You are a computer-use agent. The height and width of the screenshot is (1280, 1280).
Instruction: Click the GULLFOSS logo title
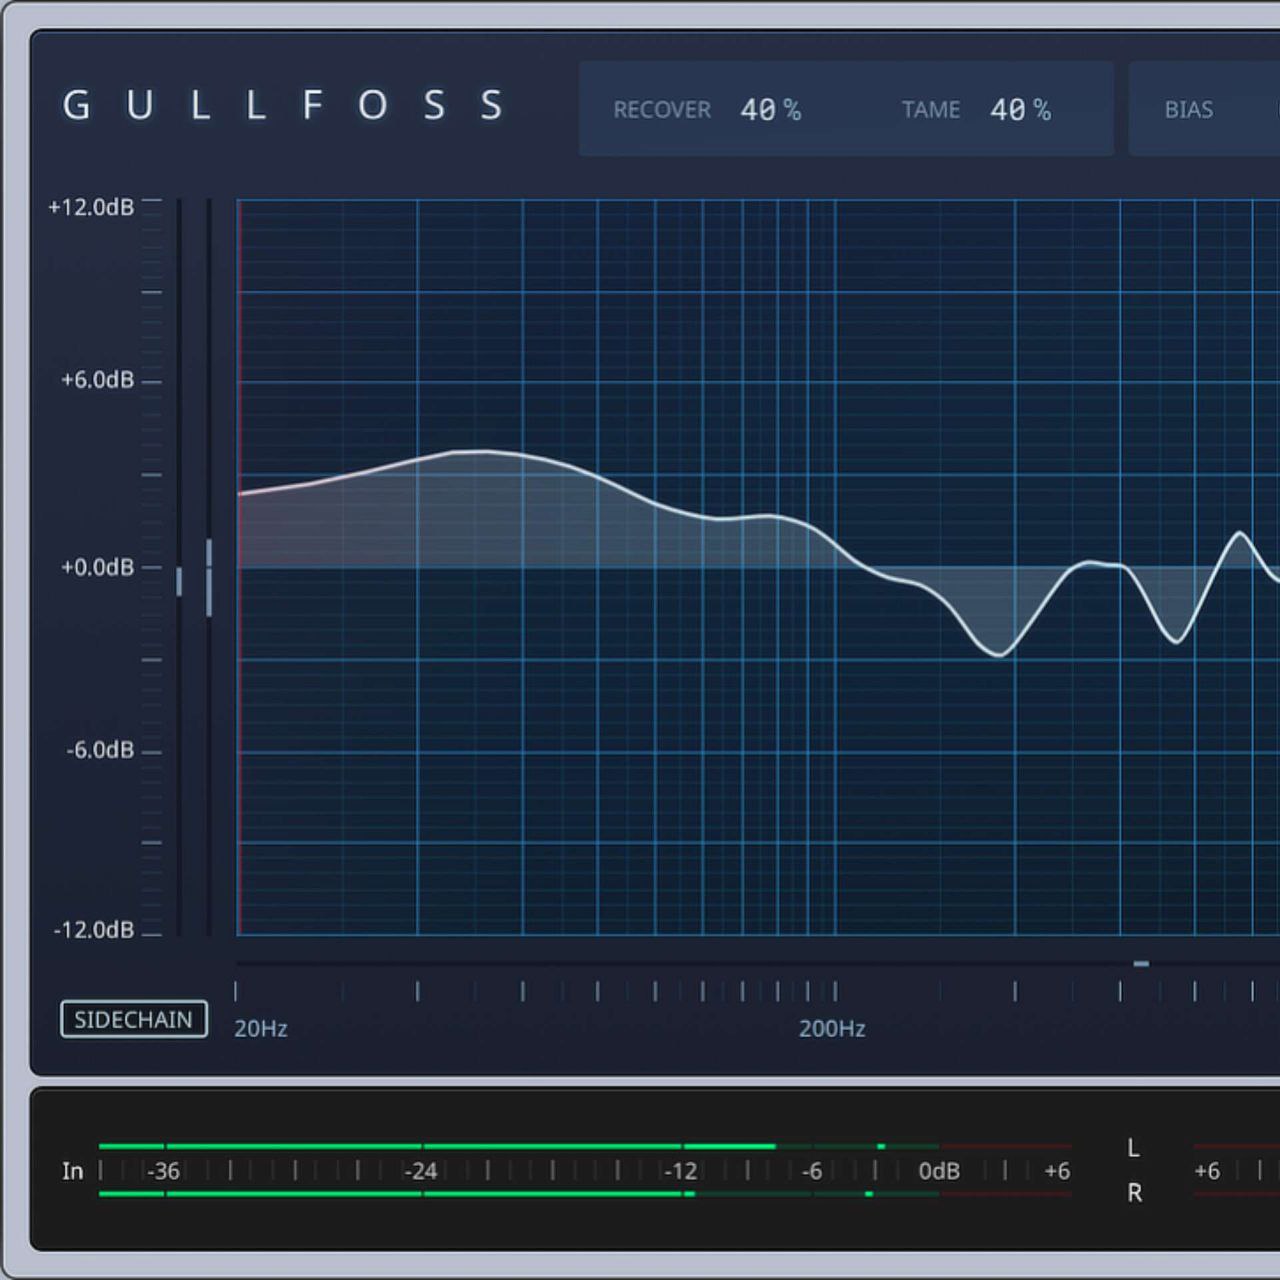283,105
